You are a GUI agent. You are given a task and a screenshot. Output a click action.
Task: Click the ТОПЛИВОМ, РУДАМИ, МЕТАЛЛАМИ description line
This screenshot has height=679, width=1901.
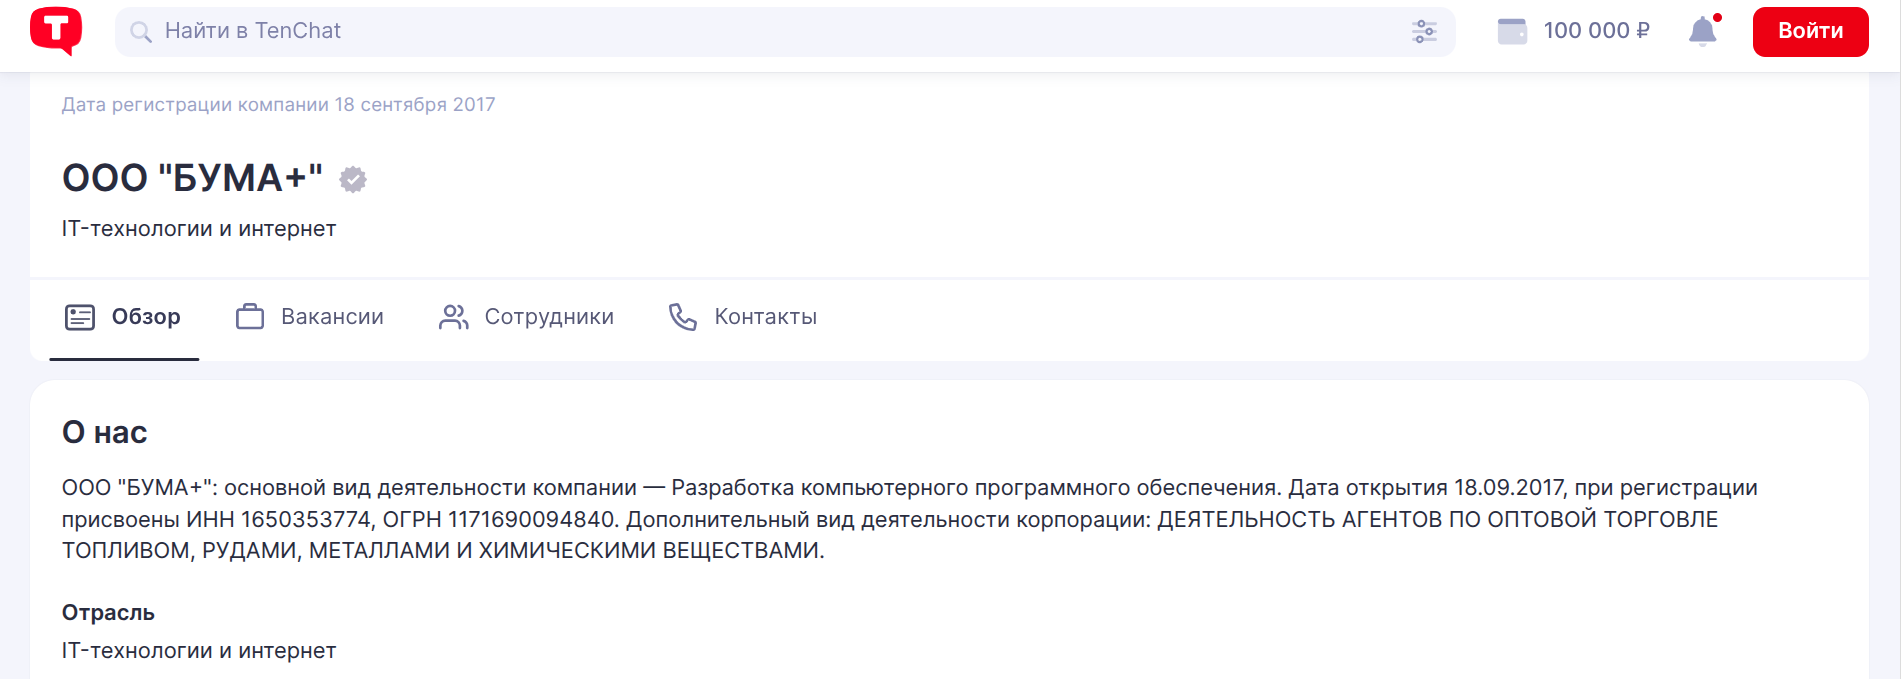tap(443, 551)
